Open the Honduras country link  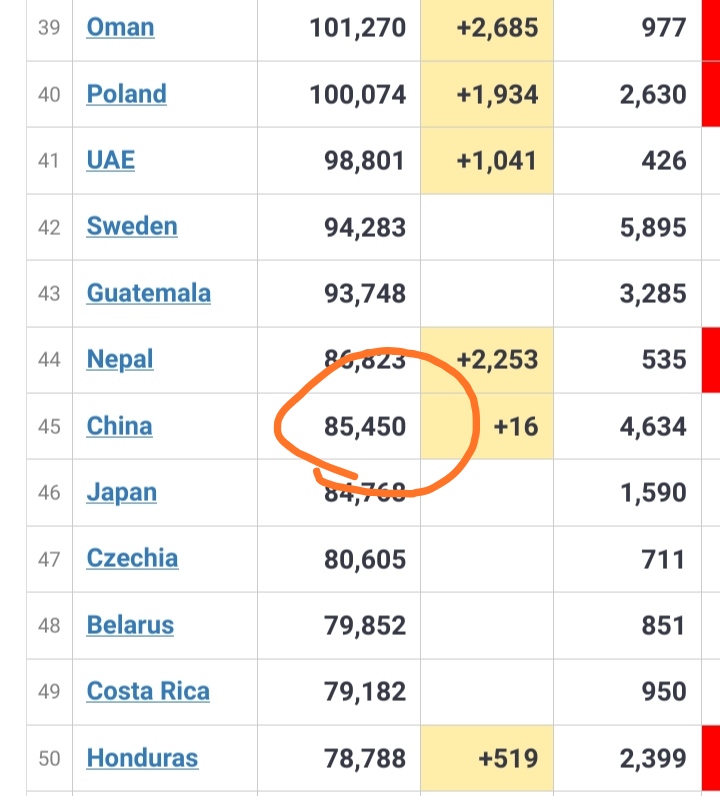pyautogui.click(x=143, y=758)
